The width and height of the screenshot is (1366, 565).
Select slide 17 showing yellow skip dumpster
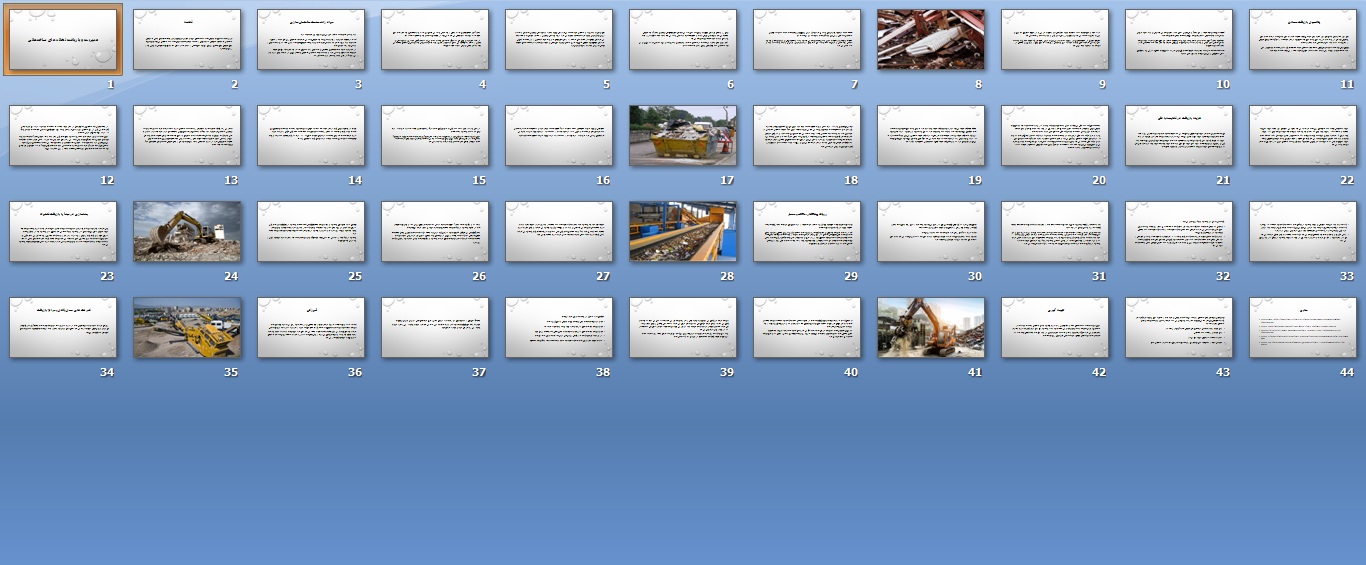pyautogui.click(x=683, y=136)
